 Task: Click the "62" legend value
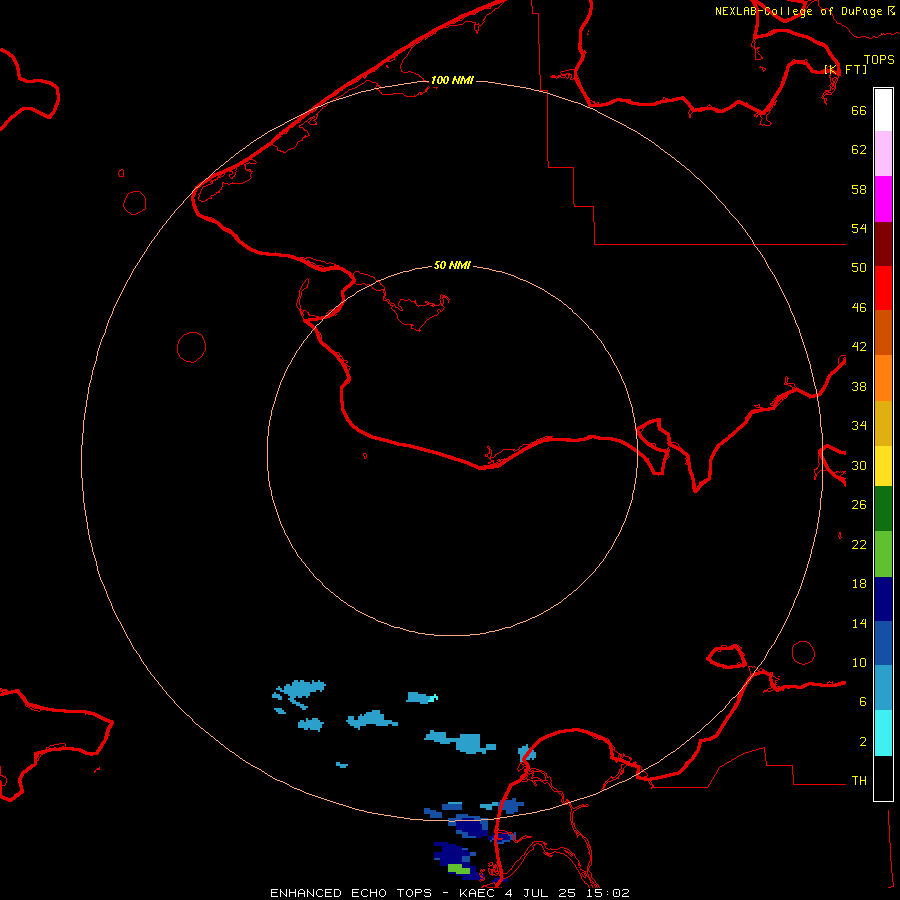(x=859, y=150)
